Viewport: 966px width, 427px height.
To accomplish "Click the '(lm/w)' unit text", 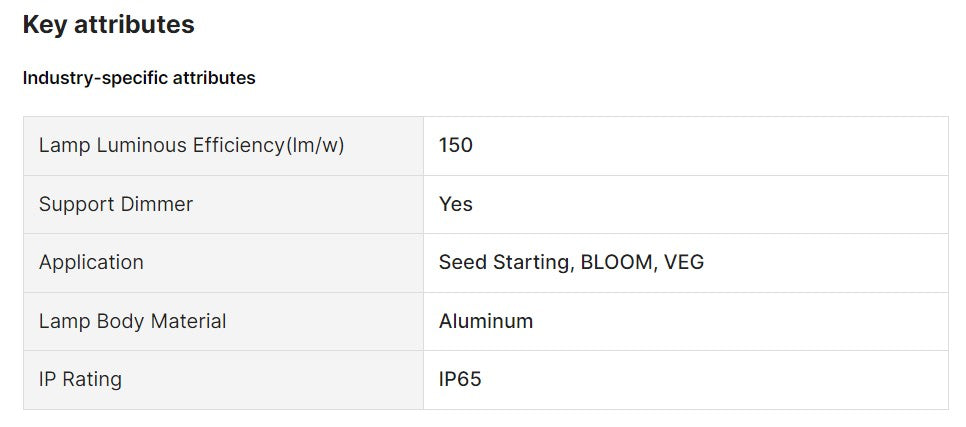I will [315, 146].
